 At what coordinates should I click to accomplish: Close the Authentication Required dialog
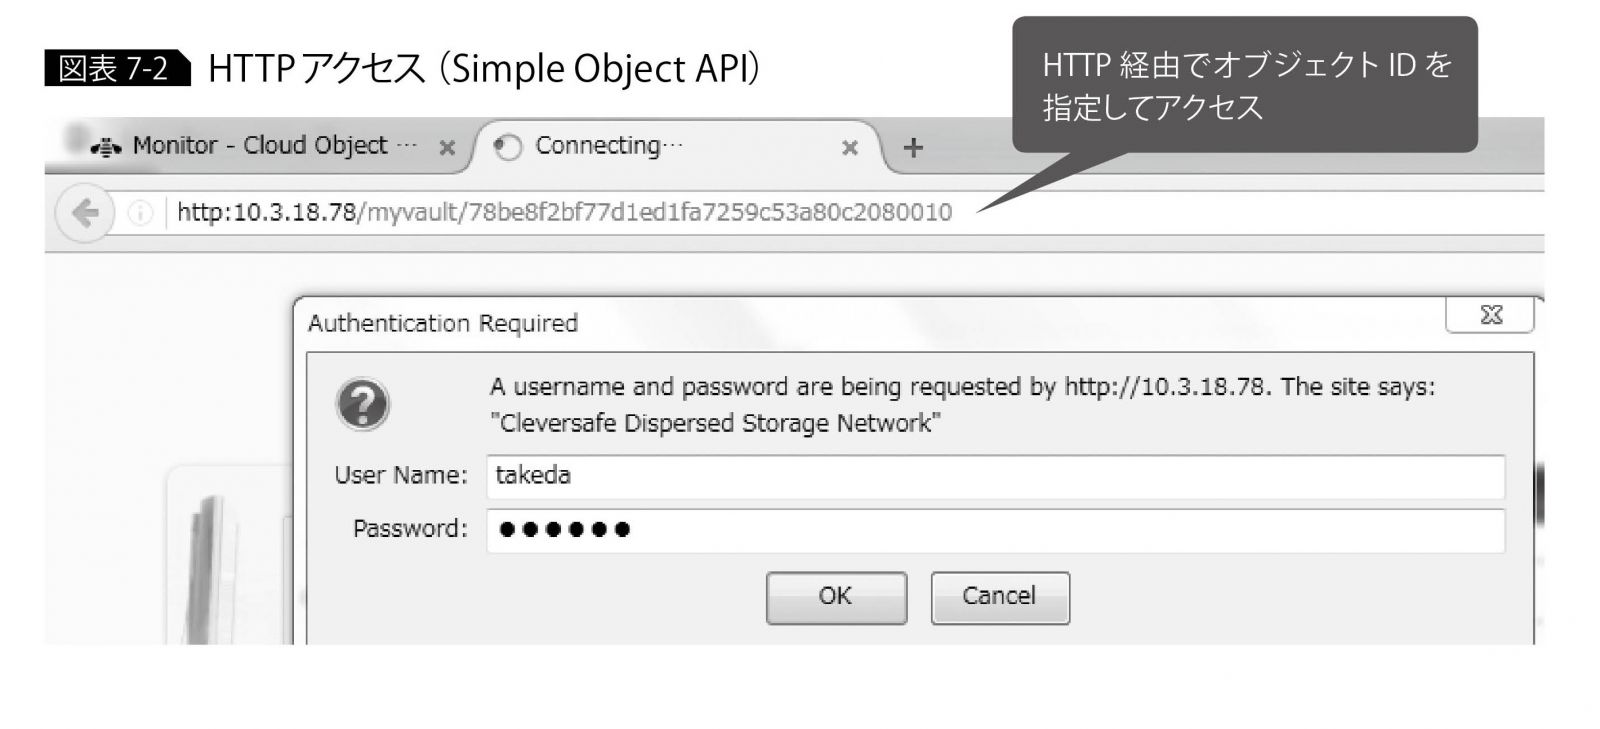pos(1490,316)
